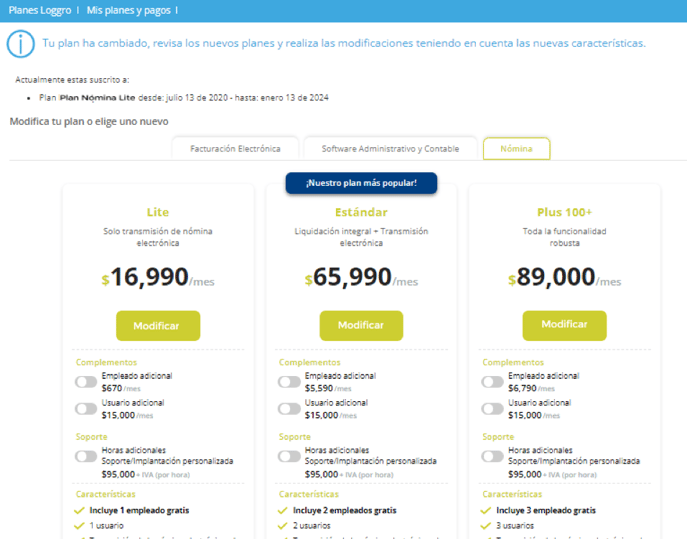
Task: Toggle Empleado adicional in Lite plan
Action: [x=86, y=382]
